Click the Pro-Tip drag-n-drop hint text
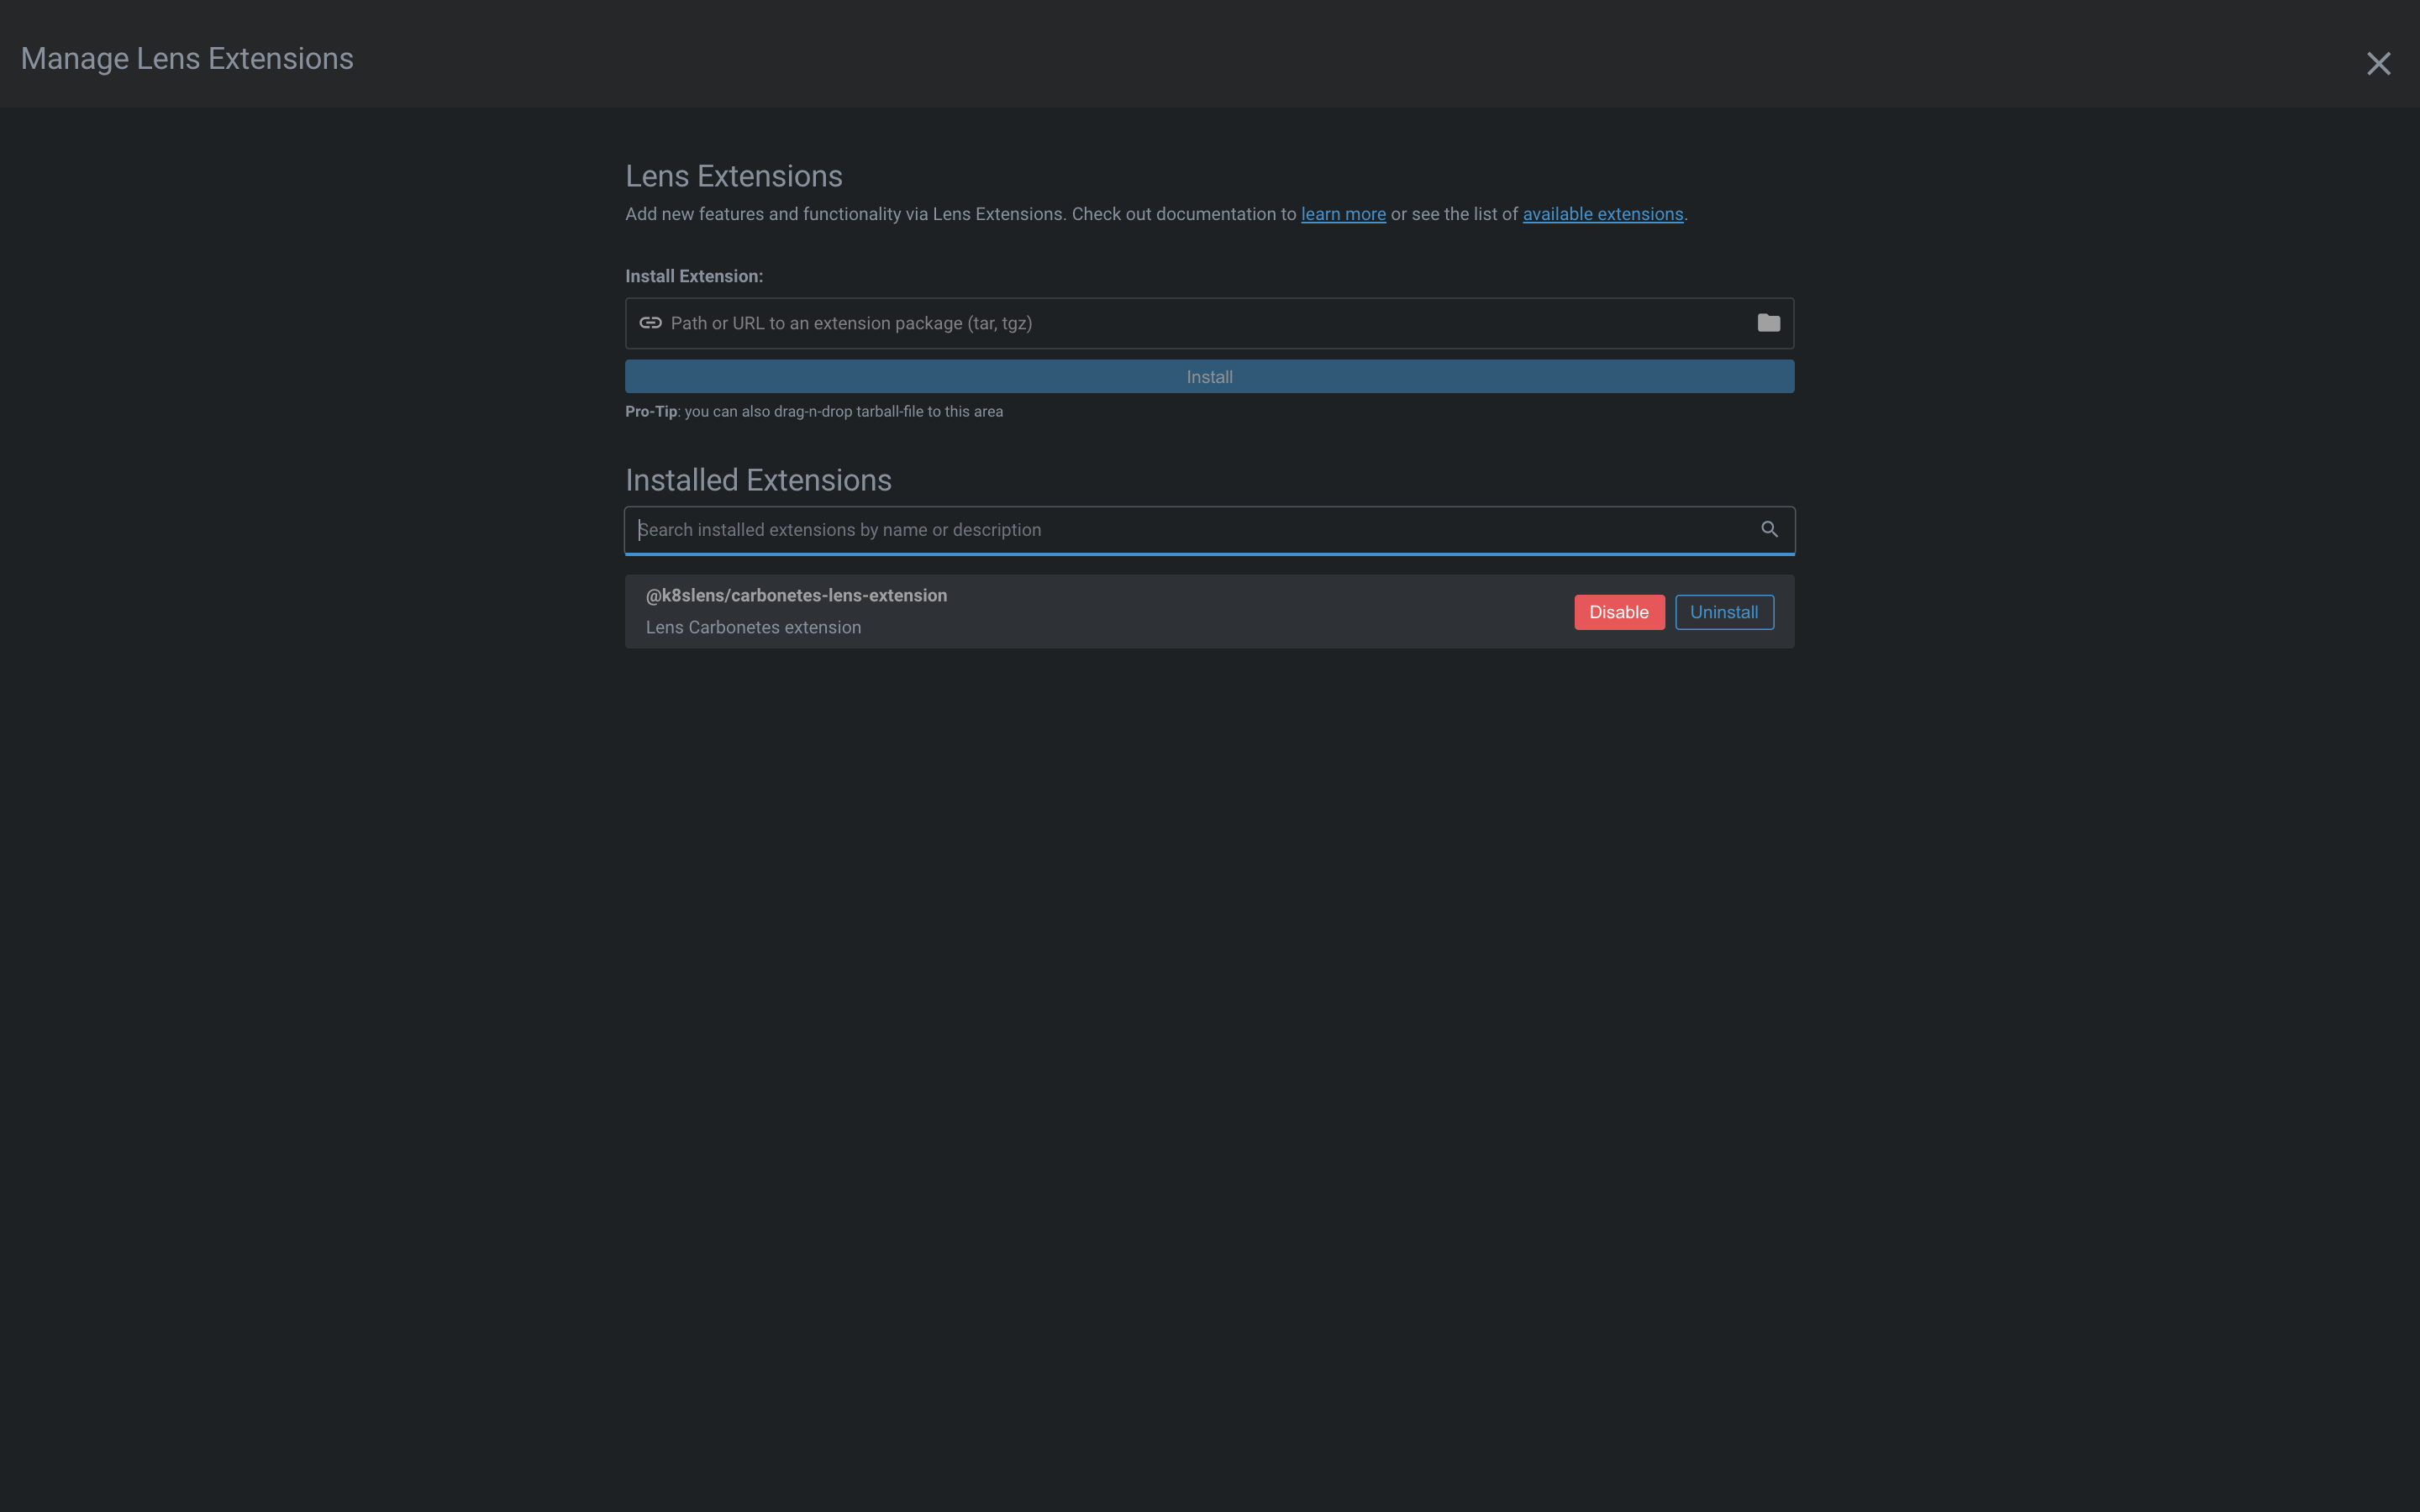Screen dimensions: 2420x1512 pyautogui.click(x=813, y=411)
